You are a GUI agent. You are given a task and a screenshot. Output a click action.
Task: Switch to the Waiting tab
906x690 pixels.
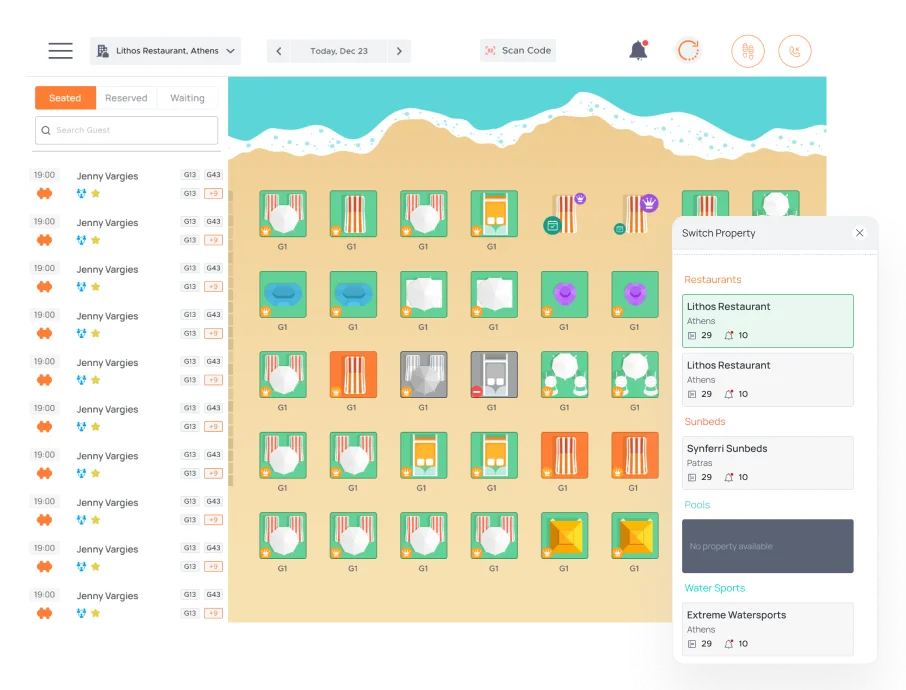click(x=187, y=98)
